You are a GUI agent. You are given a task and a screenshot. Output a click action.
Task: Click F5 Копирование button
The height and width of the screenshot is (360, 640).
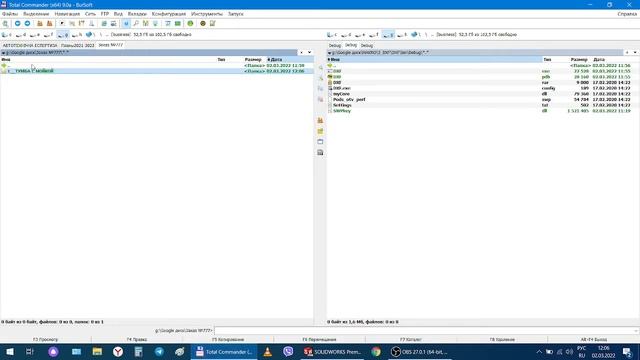(228, 340)
